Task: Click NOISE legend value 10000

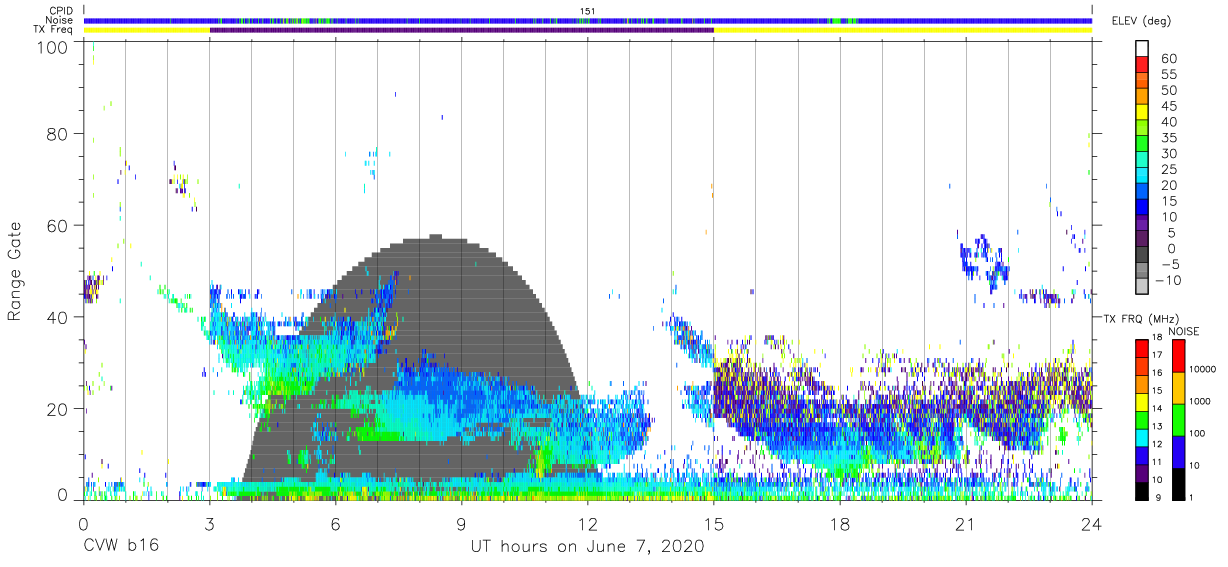Action: 1204,370
